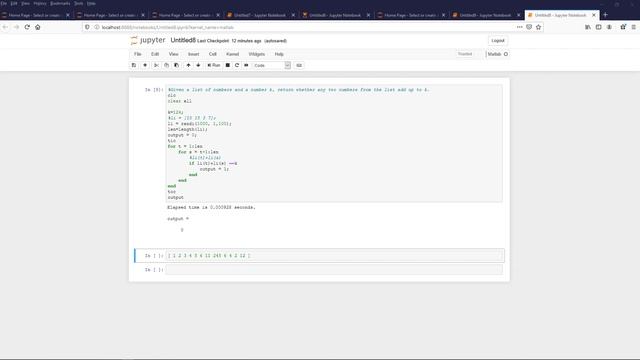
Task: Click the Jupyter logo
Action: pyautogui.click(x=148, y=40)
